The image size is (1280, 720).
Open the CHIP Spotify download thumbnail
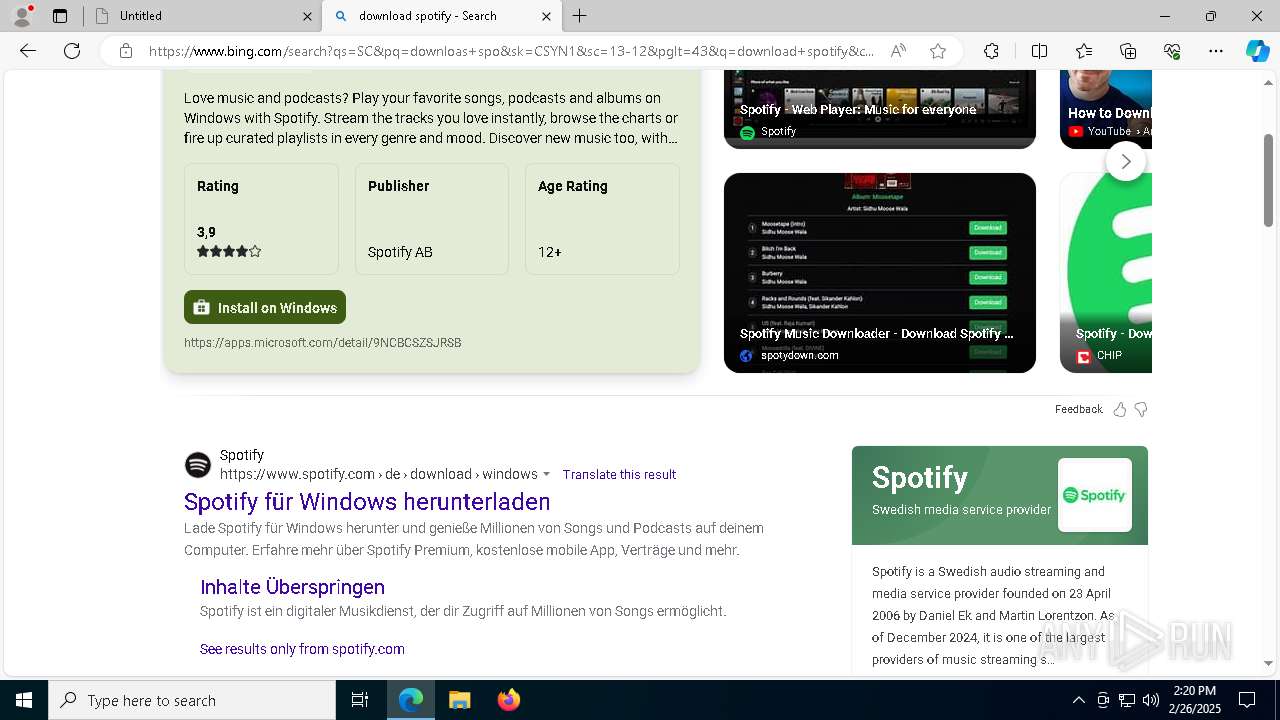(1106, 273)
